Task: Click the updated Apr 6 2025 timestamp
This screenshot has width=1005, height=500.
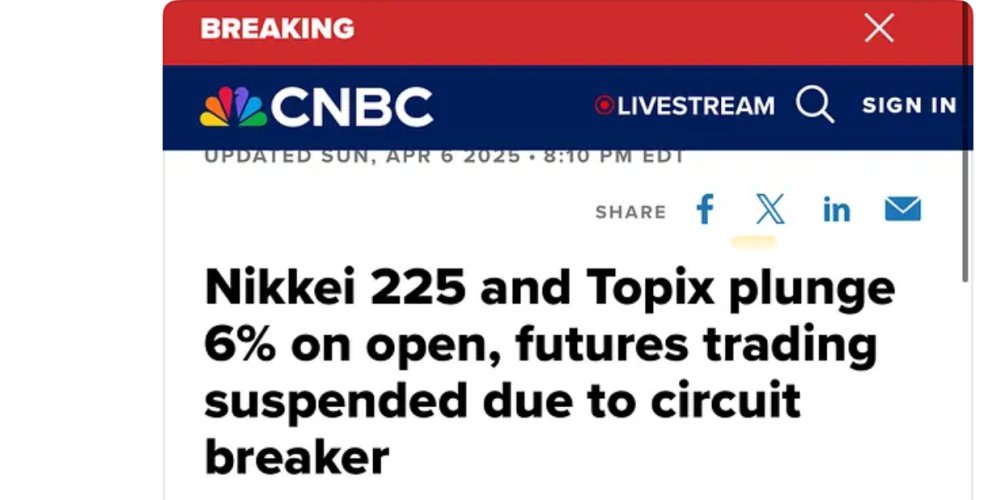Action: pos(443,156)
